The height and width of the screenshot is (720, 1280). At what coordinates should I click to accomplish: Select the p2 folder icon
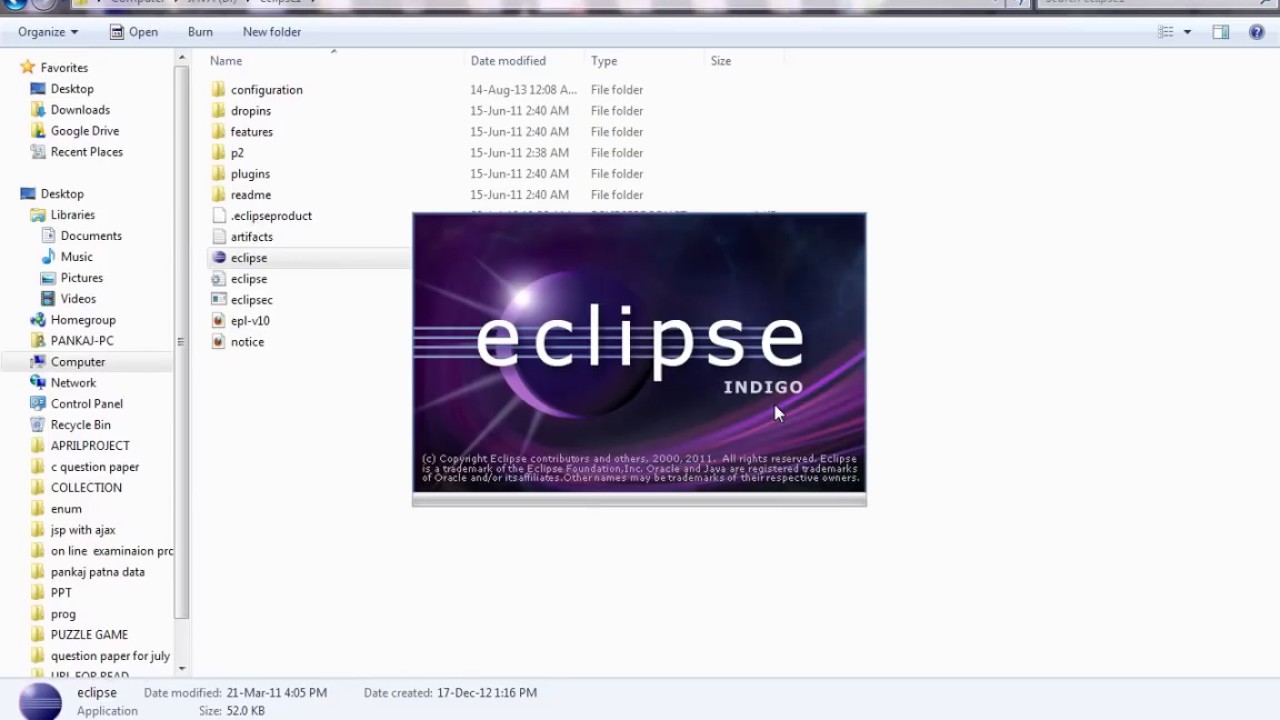coord(220,152)
